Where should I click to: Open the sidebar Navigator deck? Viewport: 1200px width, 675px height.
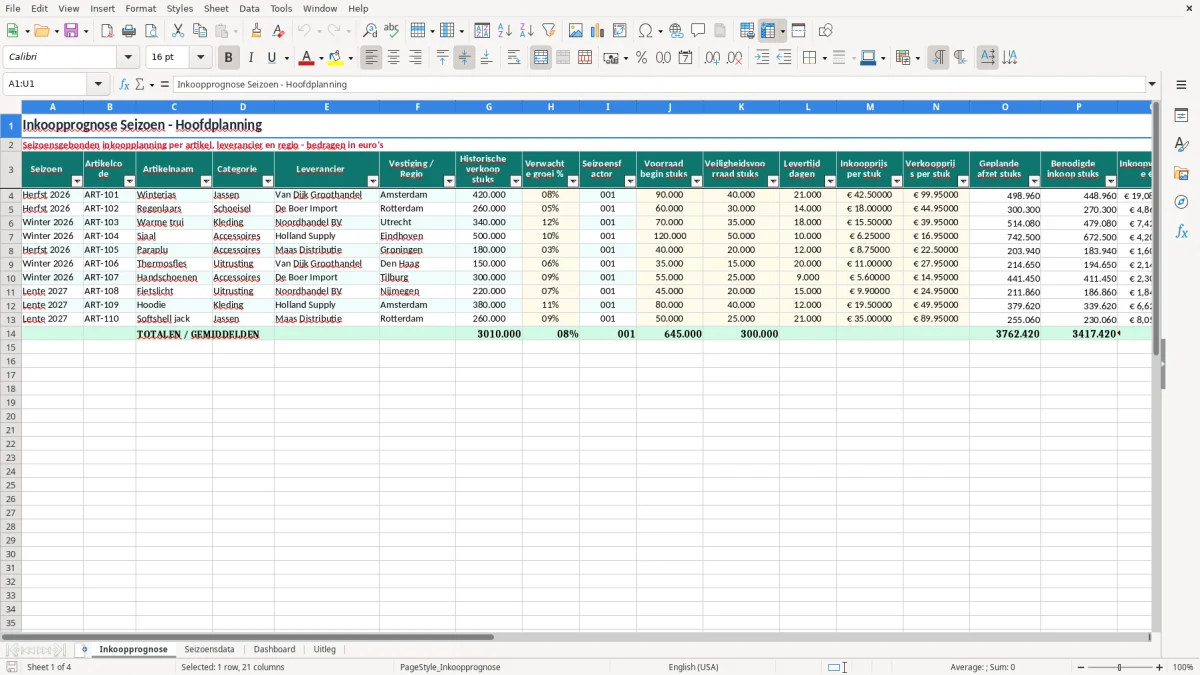coord(1181,202)
